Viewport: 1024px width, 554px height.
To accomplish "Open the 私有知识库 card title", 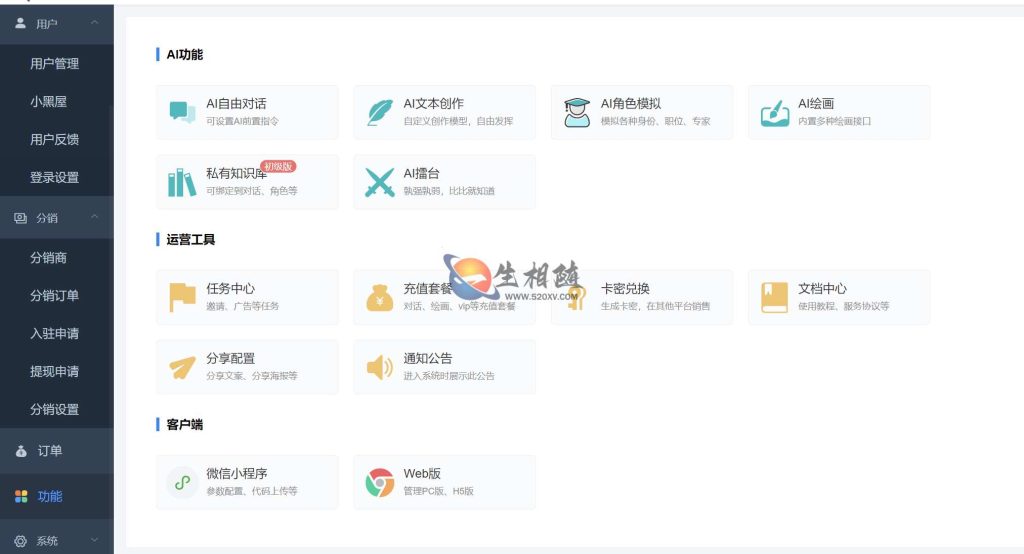I will pyautogui.click(x=236, y=173).
